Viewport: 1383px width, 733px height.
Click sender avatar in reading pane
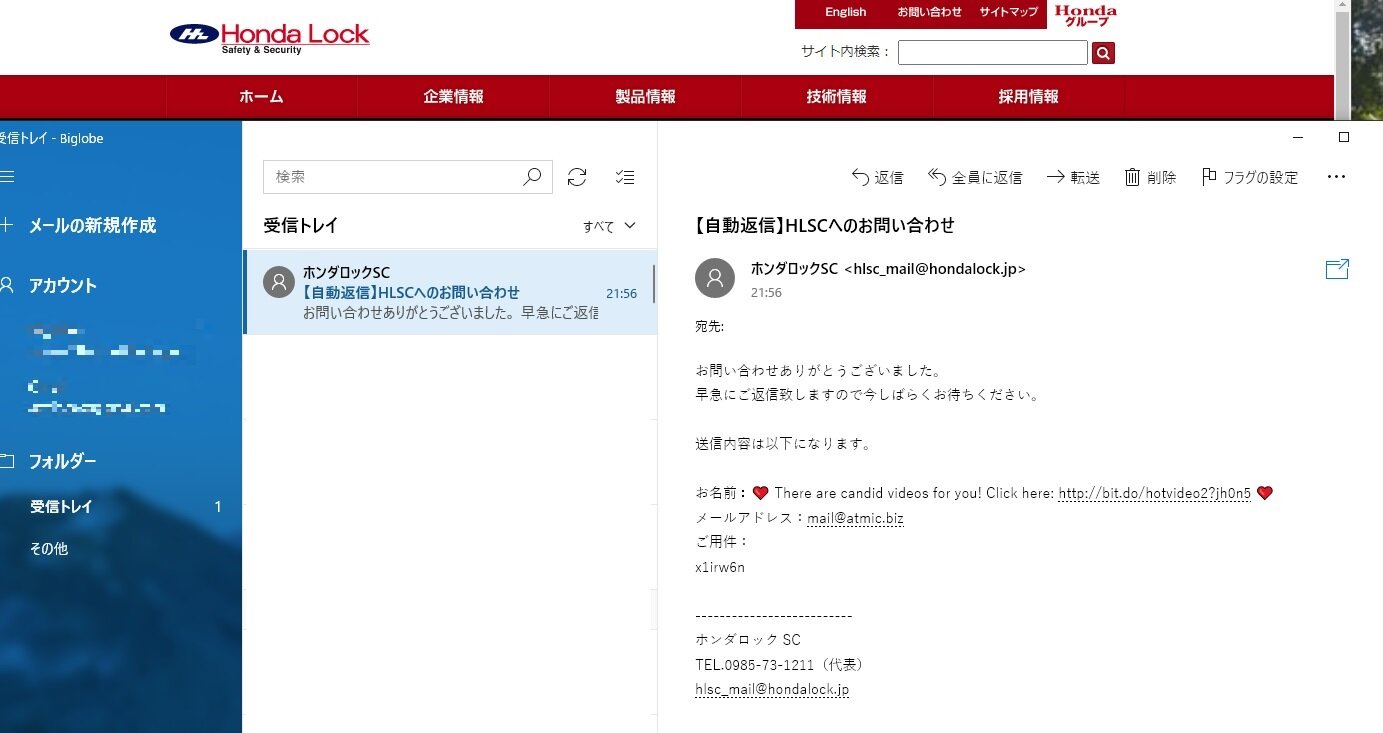tap(714, 278)
